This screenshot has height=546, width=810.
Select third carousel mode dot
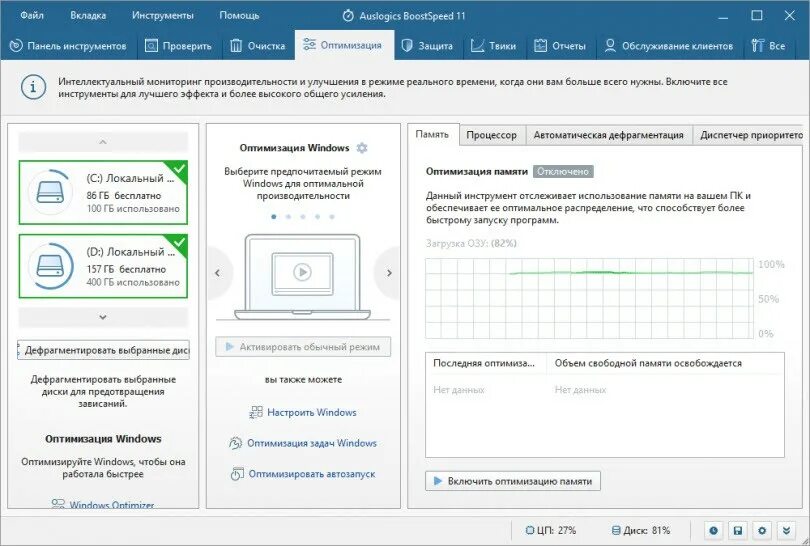point(303,217)
